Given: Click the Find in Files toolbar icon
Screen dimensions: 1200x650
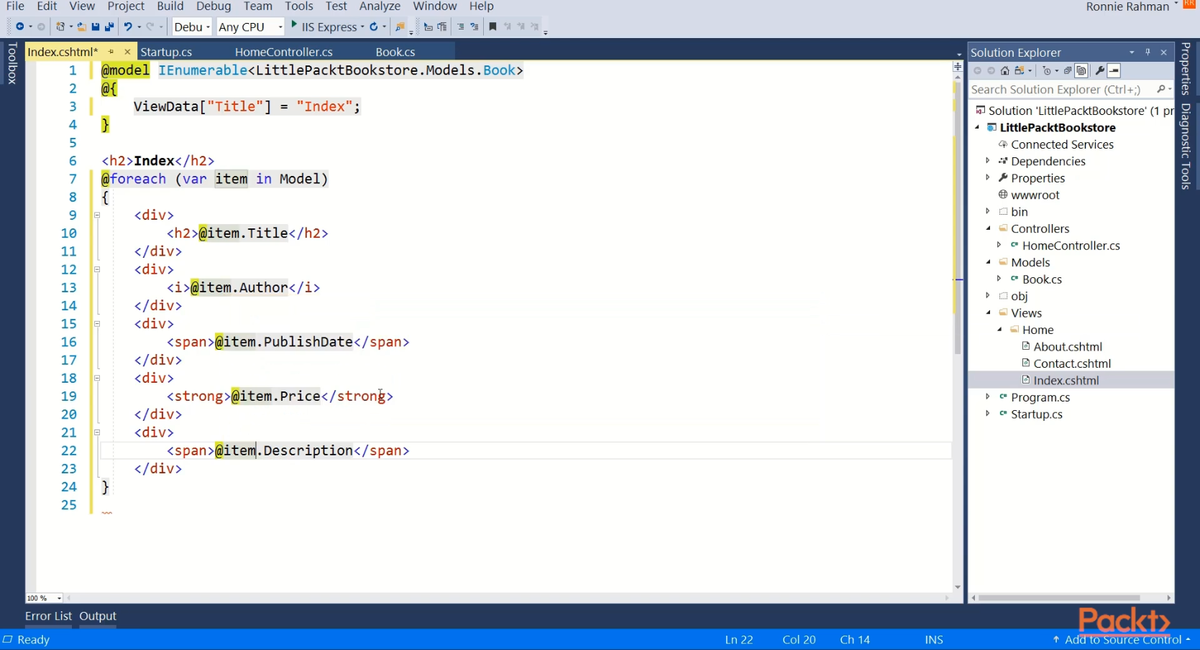Looking at the screenshot, I should pyautogui.click(x=400, y=26).
